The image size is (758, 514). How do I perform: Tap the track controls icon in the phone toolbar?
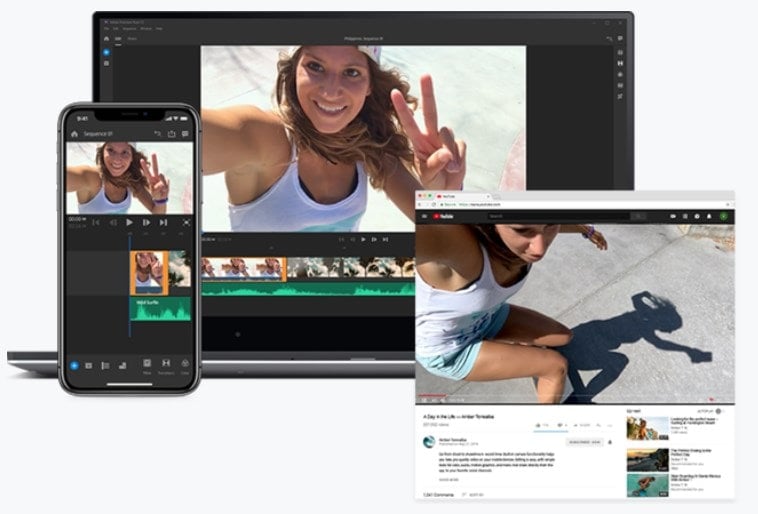(x=105, y=366)
